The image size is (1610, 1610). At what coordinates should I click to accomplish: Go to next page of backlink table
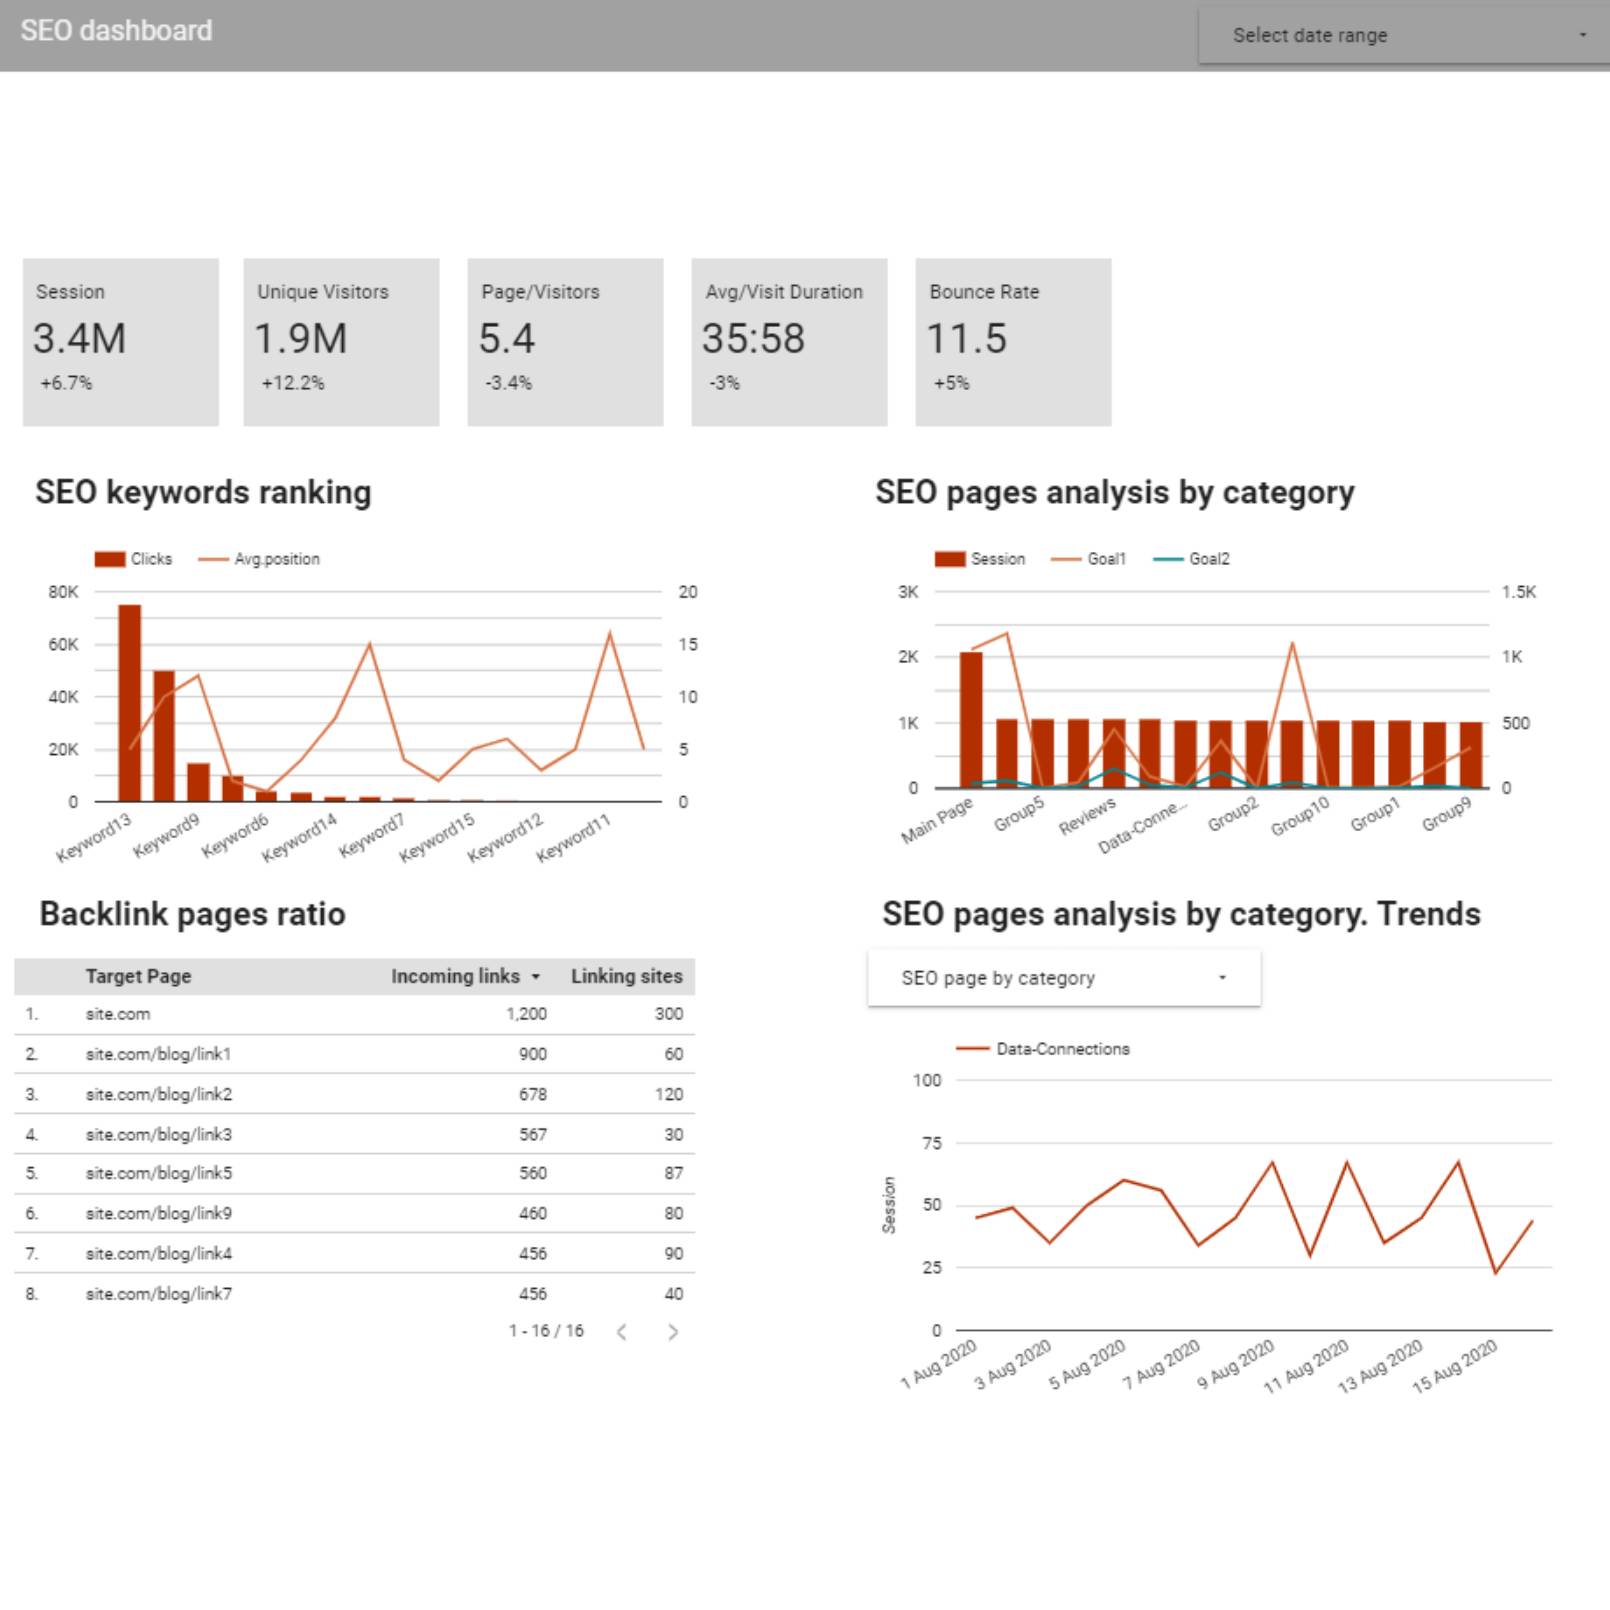[x=673, y=1332]
